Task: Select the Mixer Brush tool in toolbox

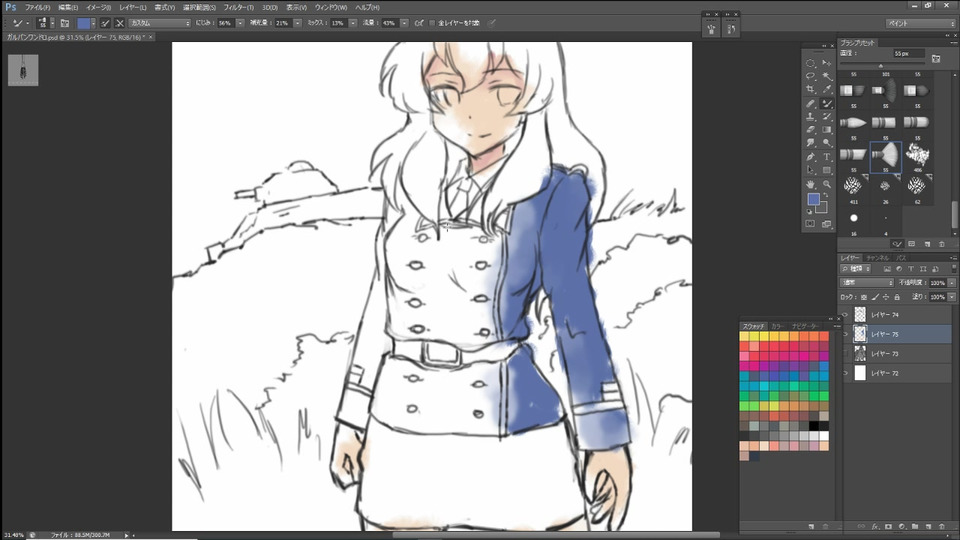Action: pos(827,104)
